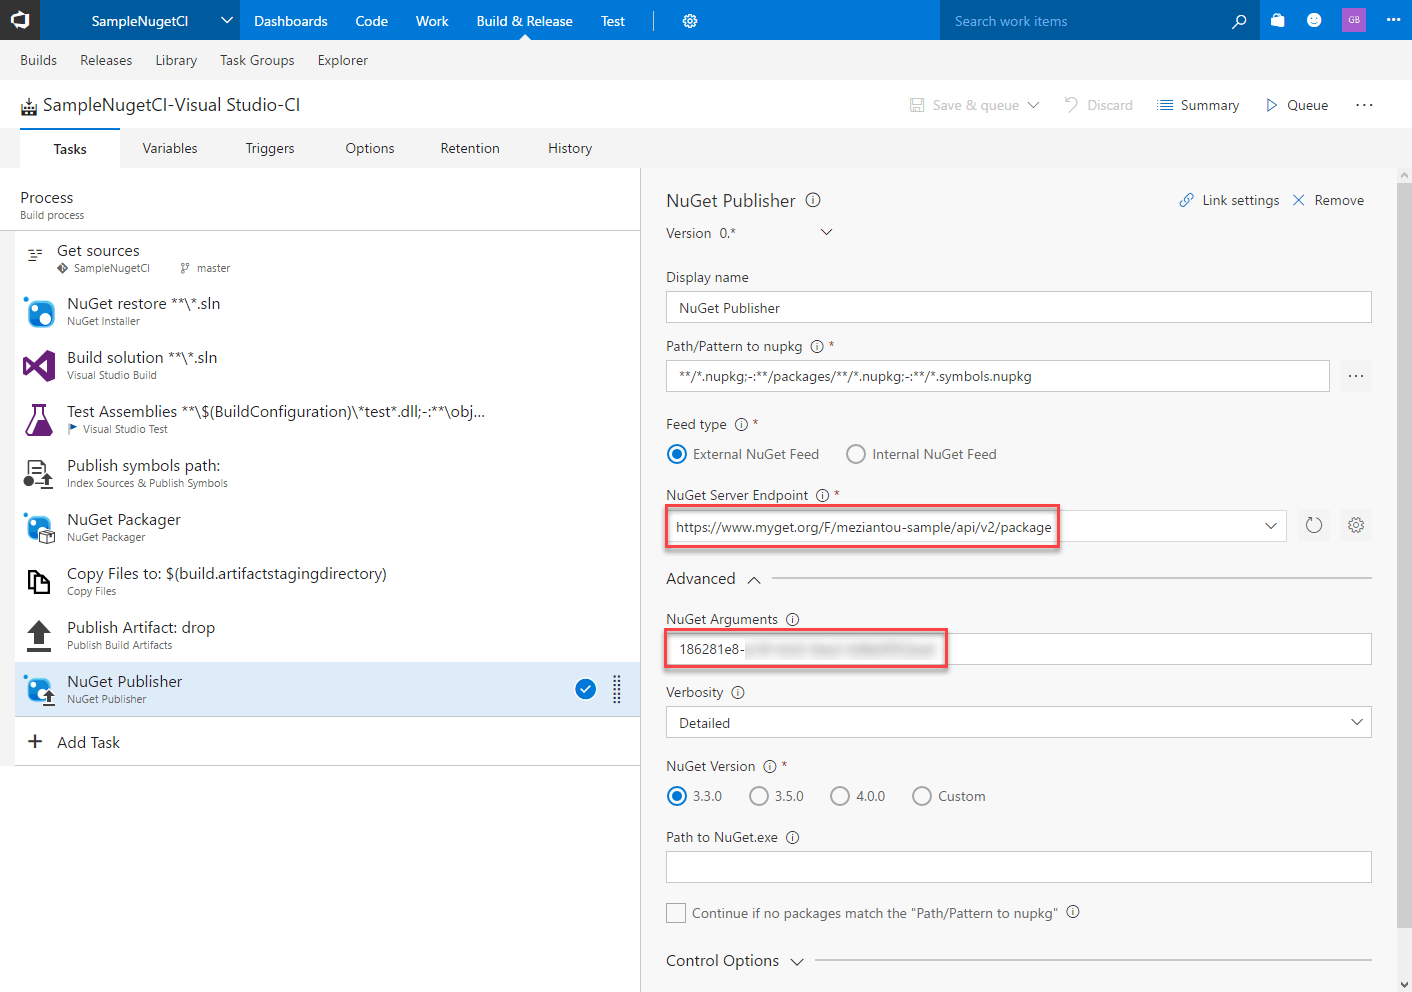Screen dimensions: 1412x992
Task: Choose NuGet version 4.0.0
Action: point(840,796)
